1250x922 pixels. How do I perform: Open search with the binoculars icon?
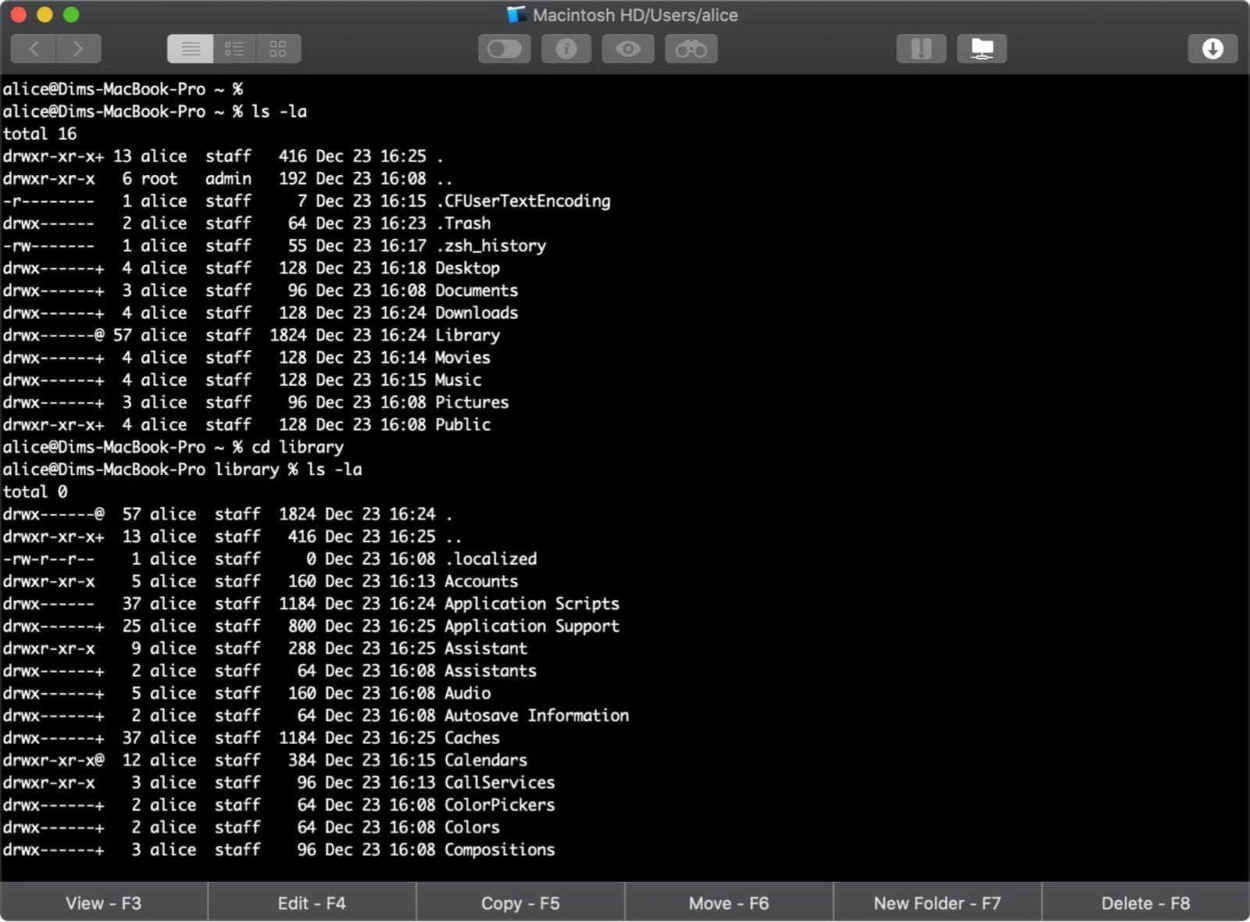point(691,48)
